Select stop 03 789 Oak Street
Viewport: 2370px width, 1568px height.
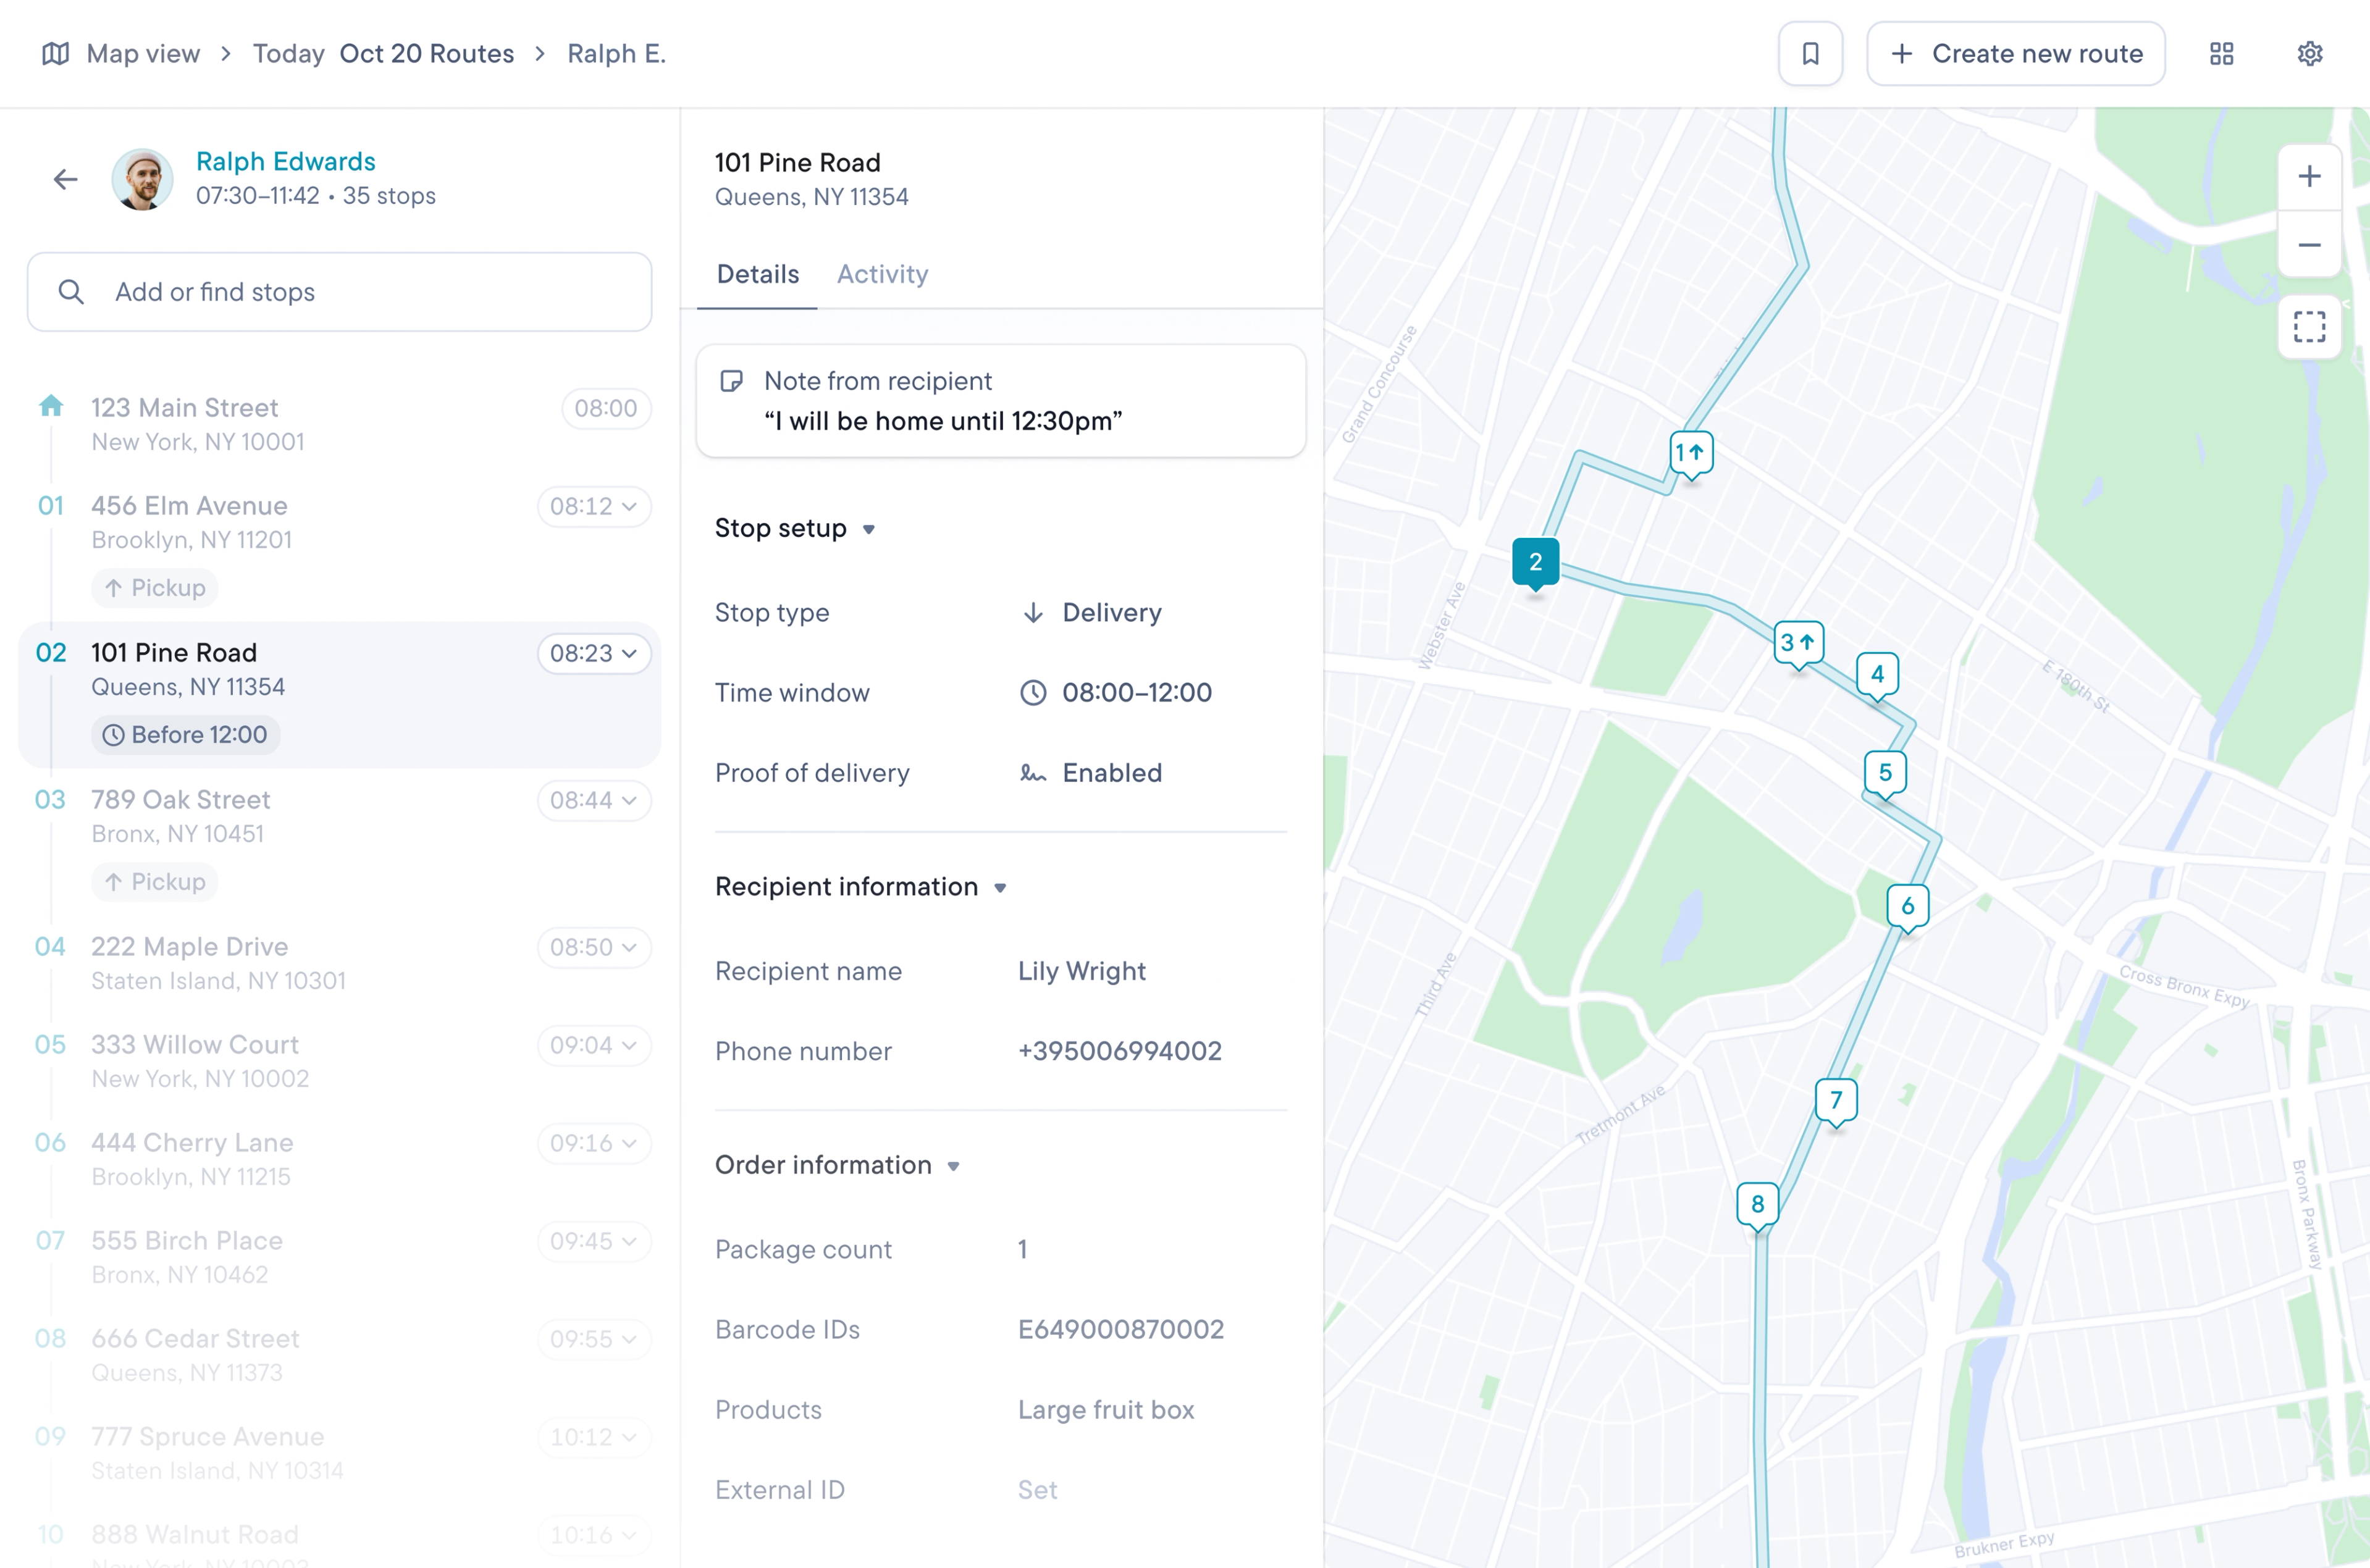point(340,841)
